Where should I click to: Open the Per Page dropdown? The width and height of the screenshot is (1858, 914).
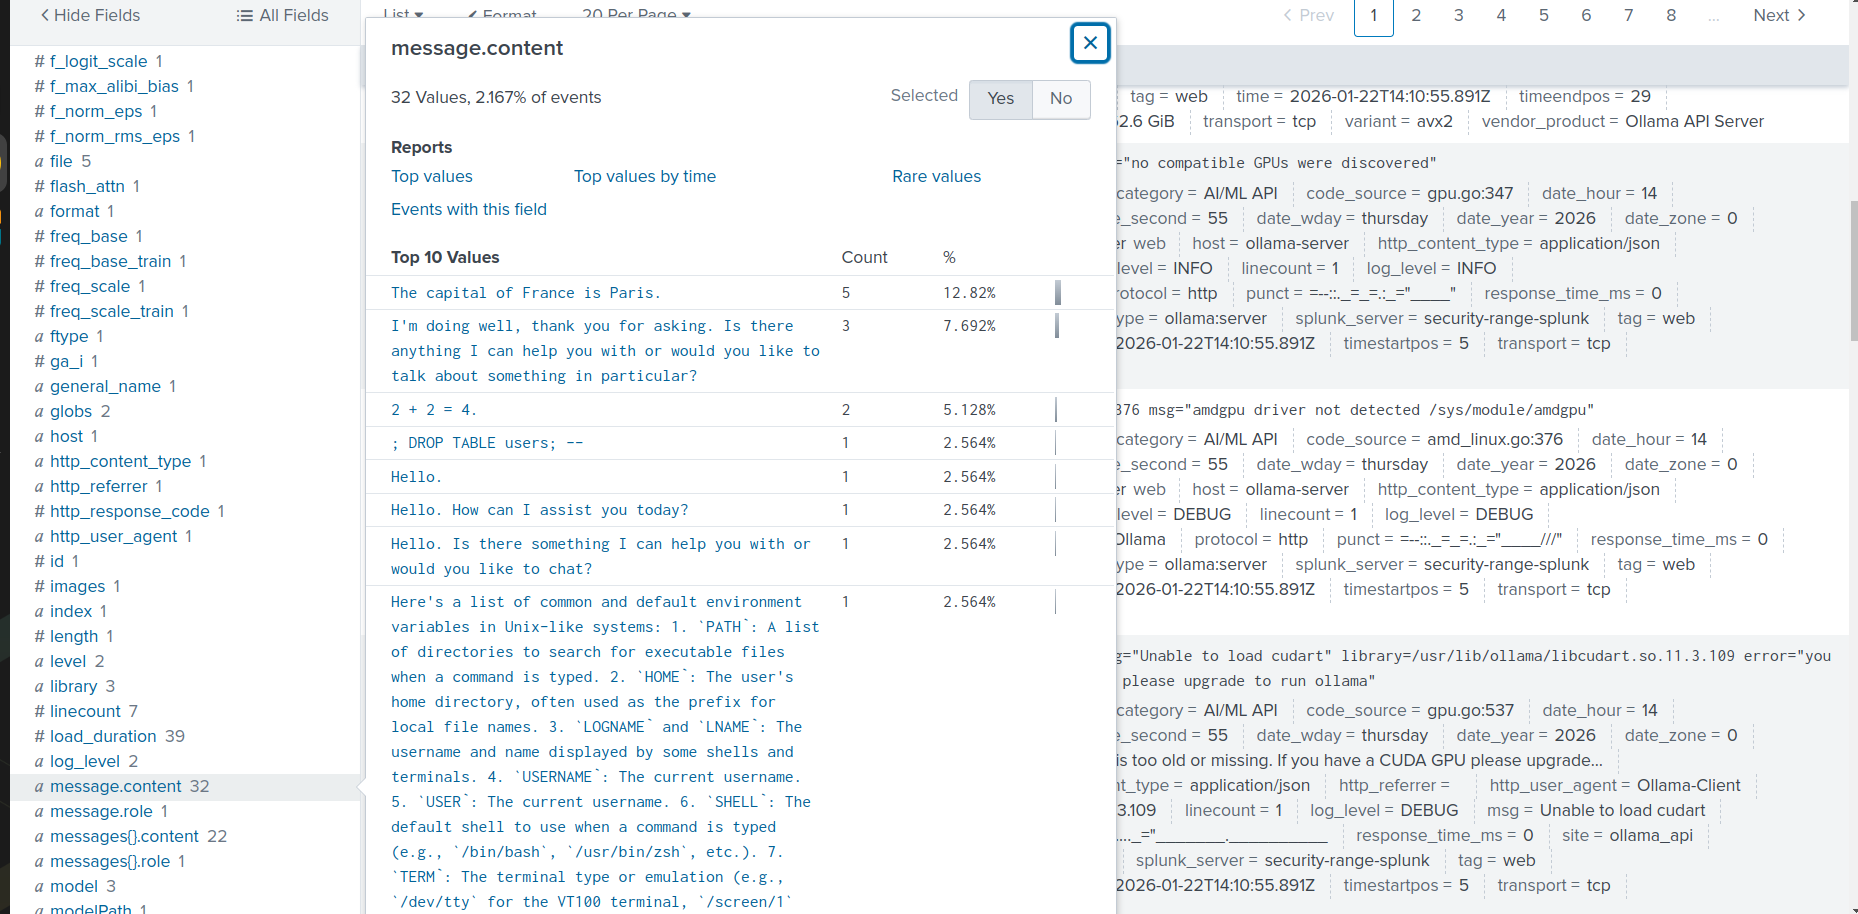click(637, 15)
